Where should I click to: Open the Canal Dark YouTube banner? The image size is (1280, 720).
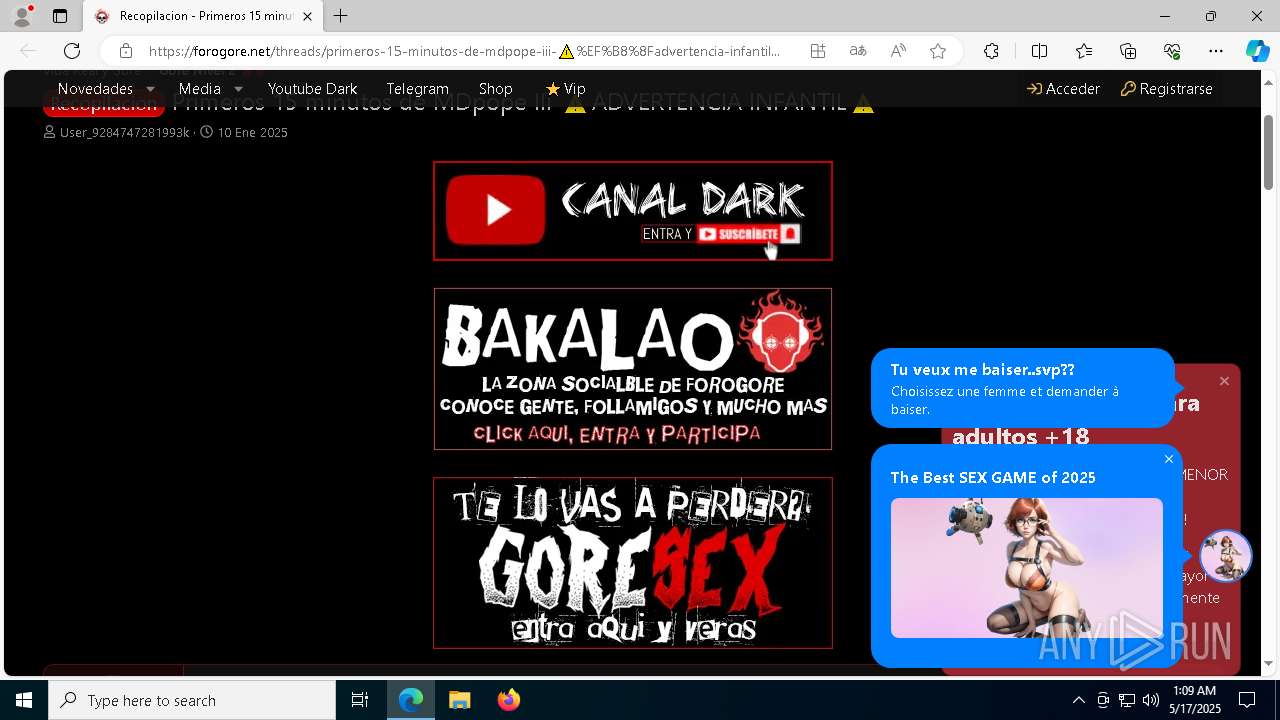(x=633, y=211)
